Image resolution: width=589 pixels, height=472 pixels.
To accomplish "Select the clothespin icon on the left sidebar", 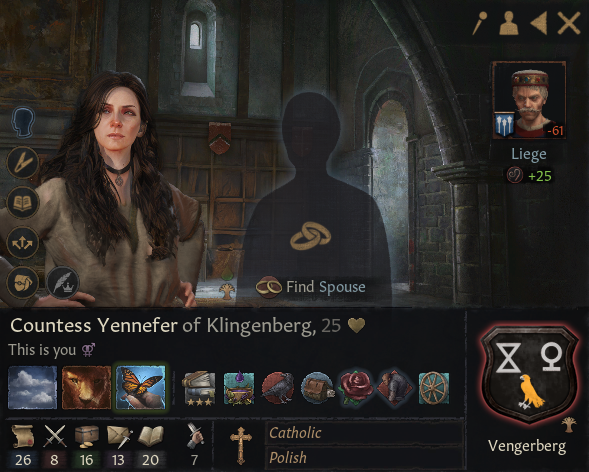I will coord(23,163).
